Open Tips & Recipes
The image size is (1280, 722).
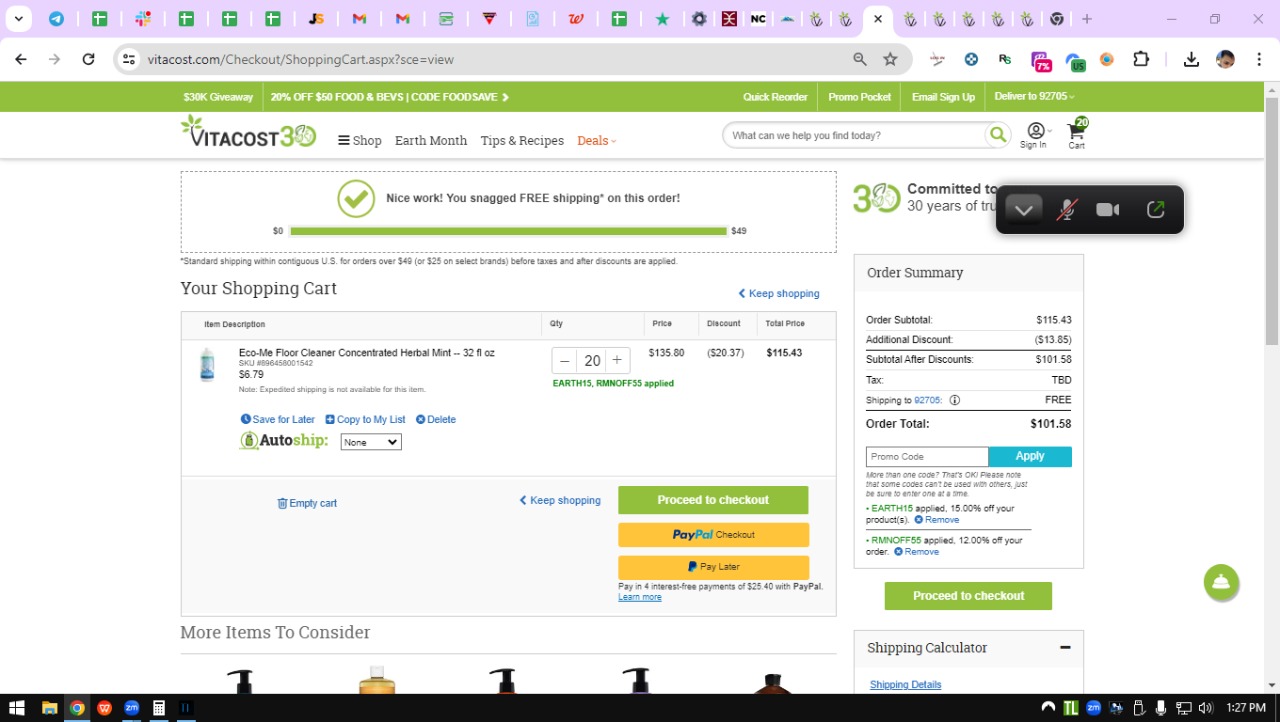click(522, 141)
